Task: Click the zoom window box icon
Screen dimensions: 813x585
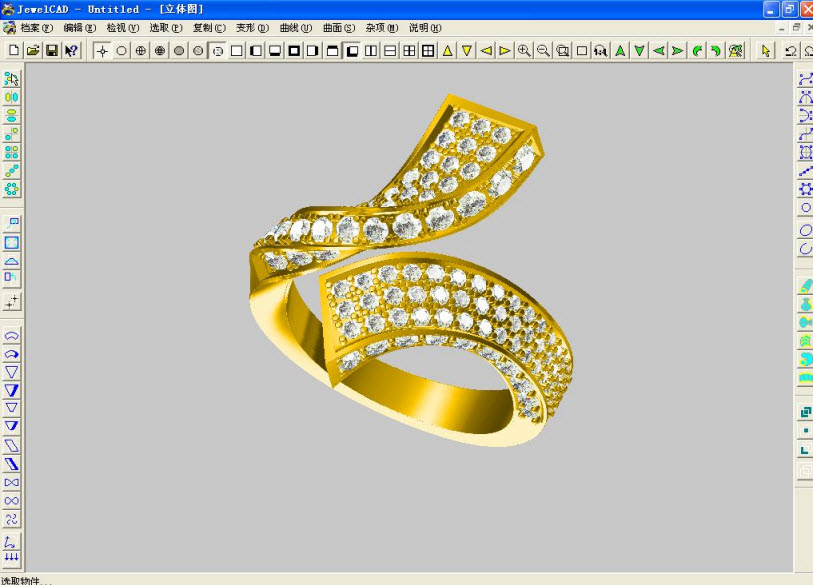Action: pos(563,51)
